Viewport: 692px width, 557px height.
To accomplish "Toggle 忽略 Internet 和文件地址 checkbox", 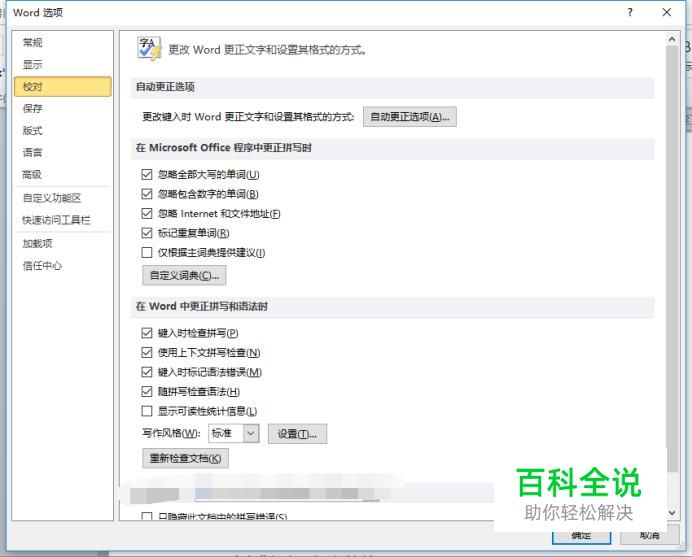I will 147,214.
